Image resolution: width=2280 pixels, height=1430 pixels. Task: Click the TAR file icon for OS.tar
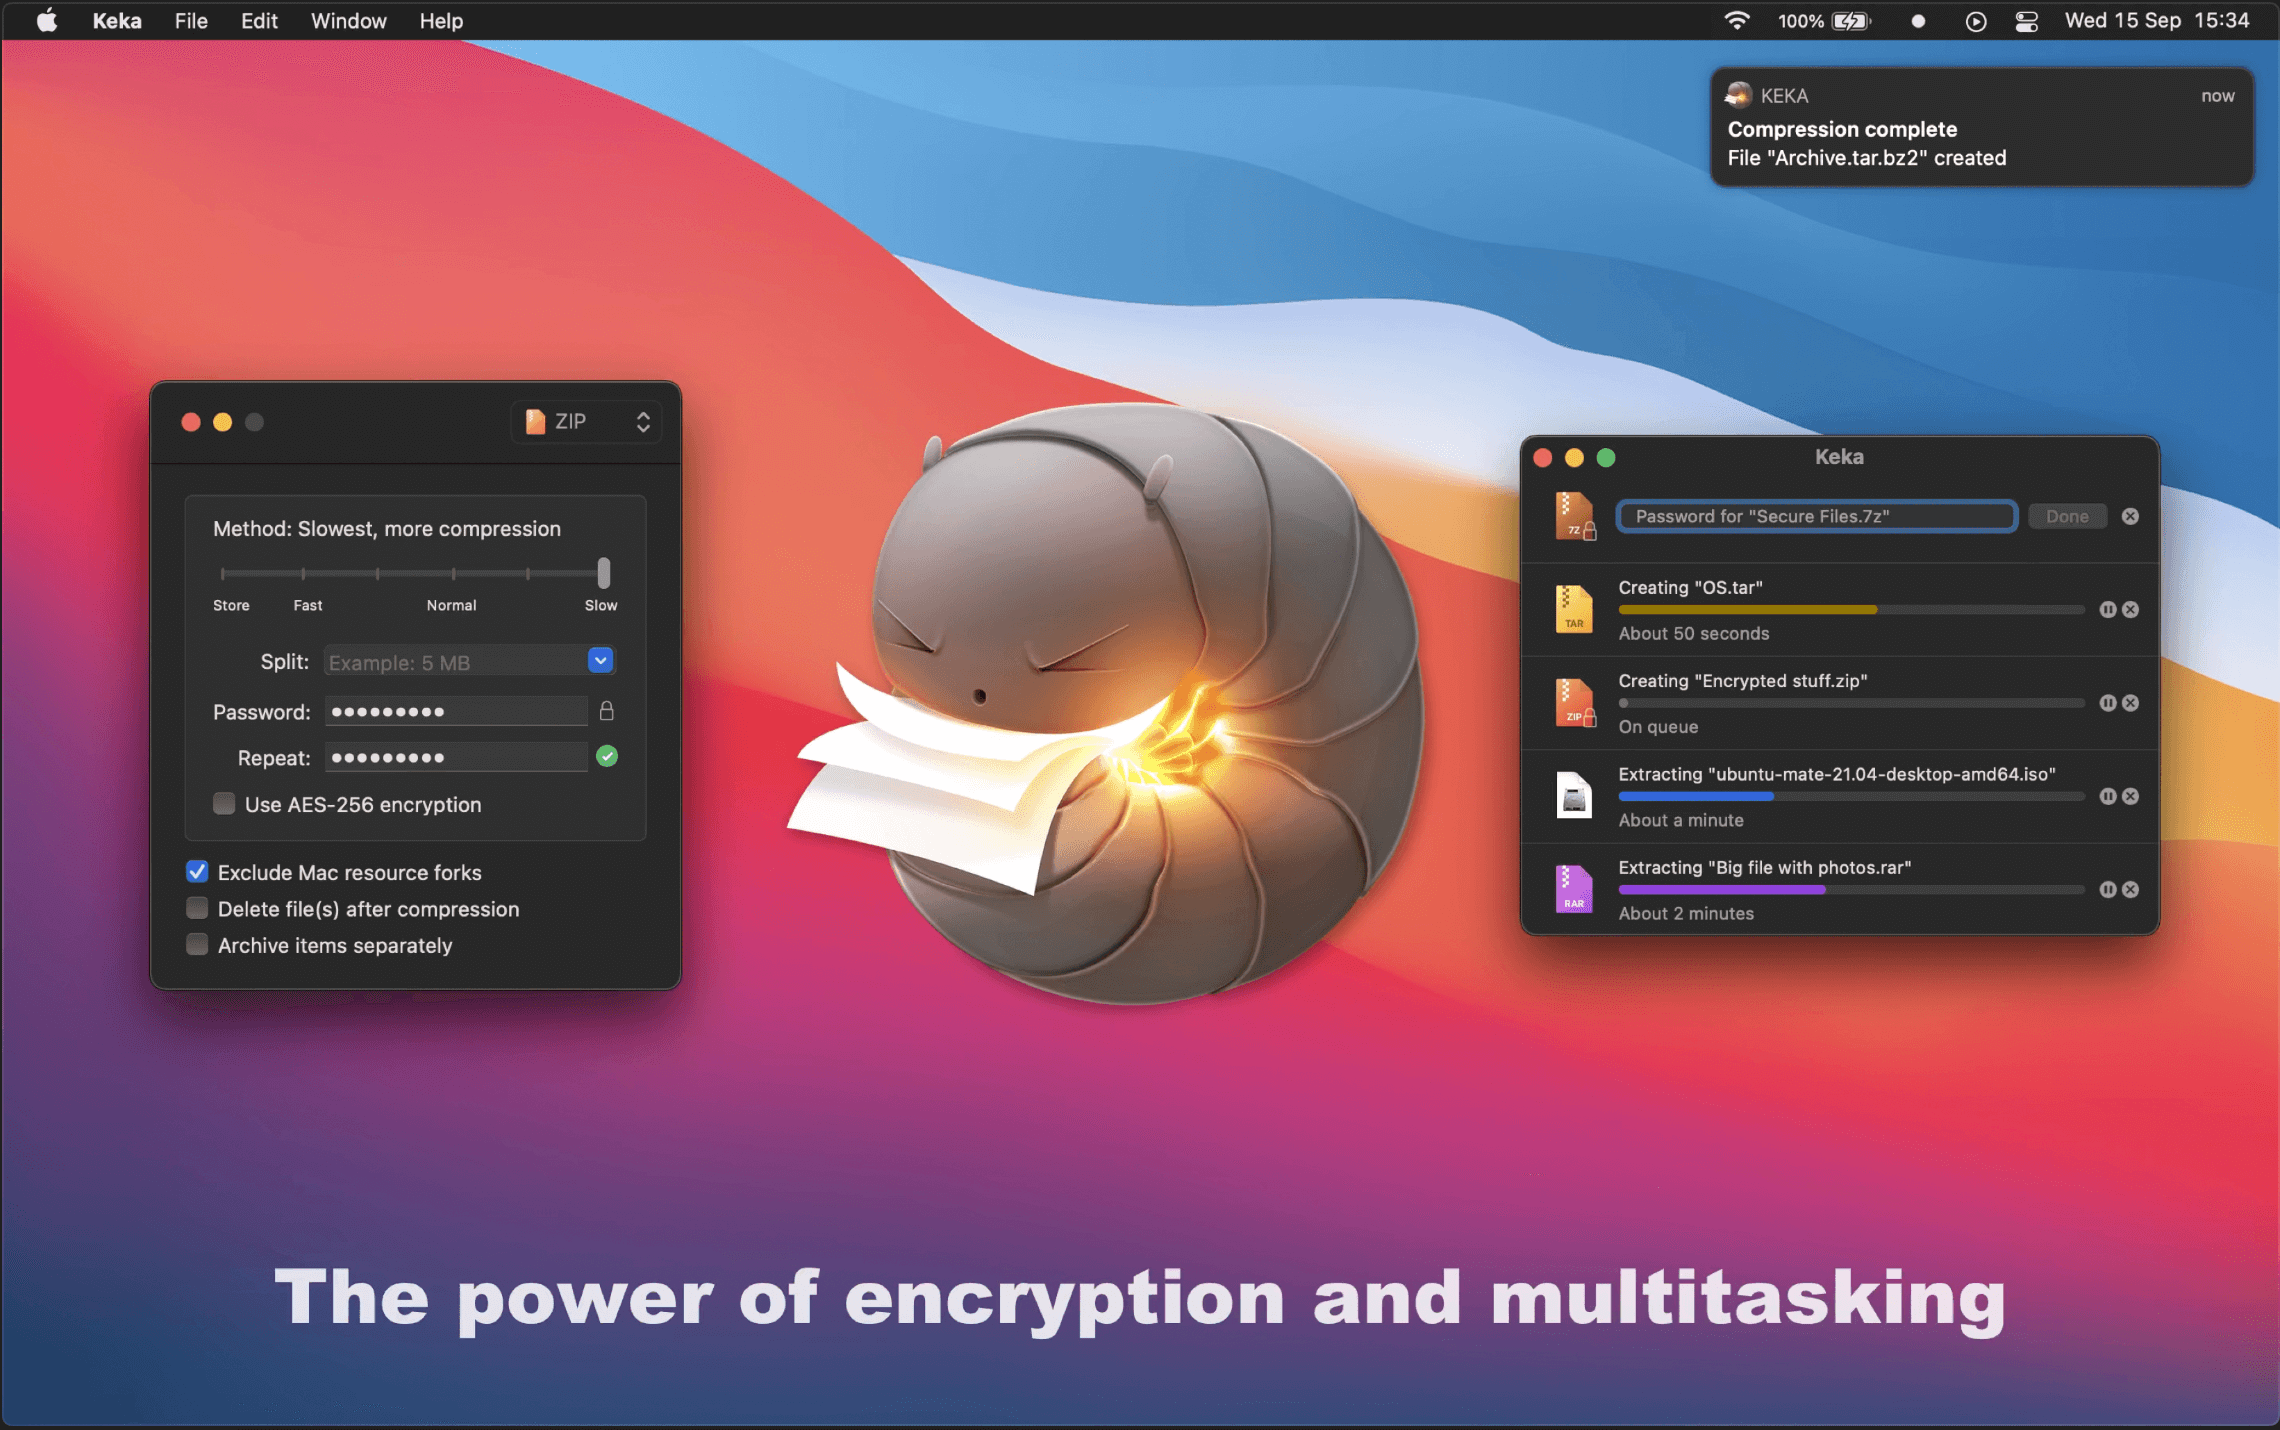pos(1574,609)
